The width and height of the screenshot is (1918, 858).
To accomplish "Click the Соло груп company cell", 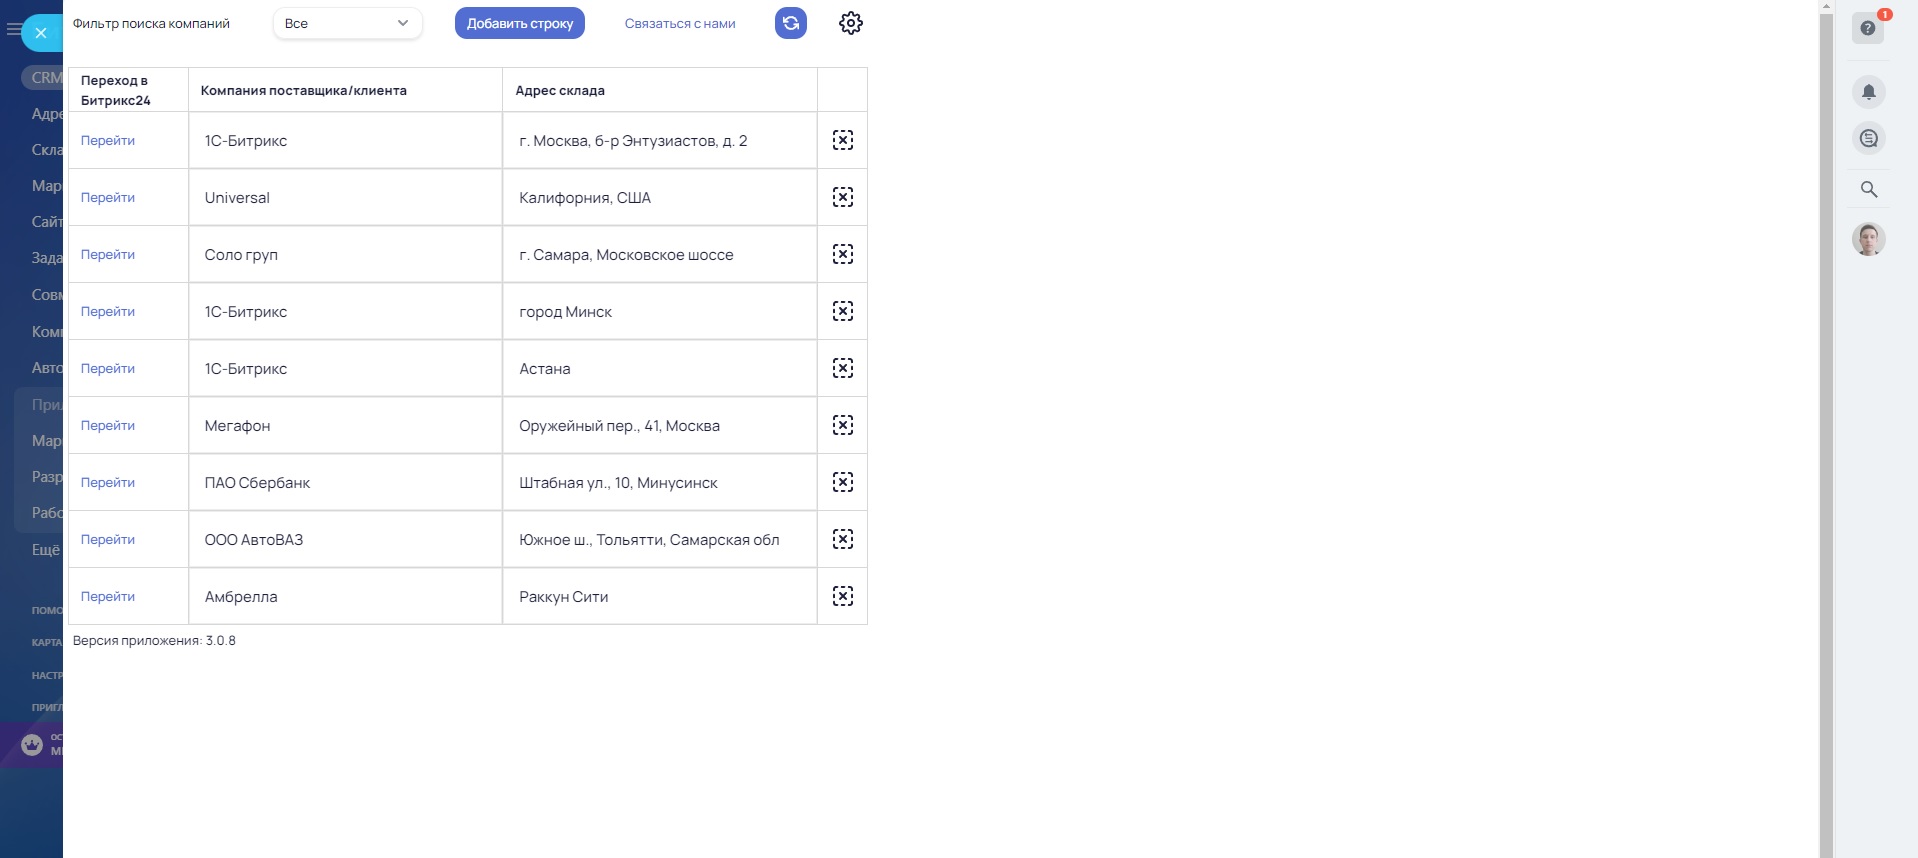I will click(x=345, y=254).
